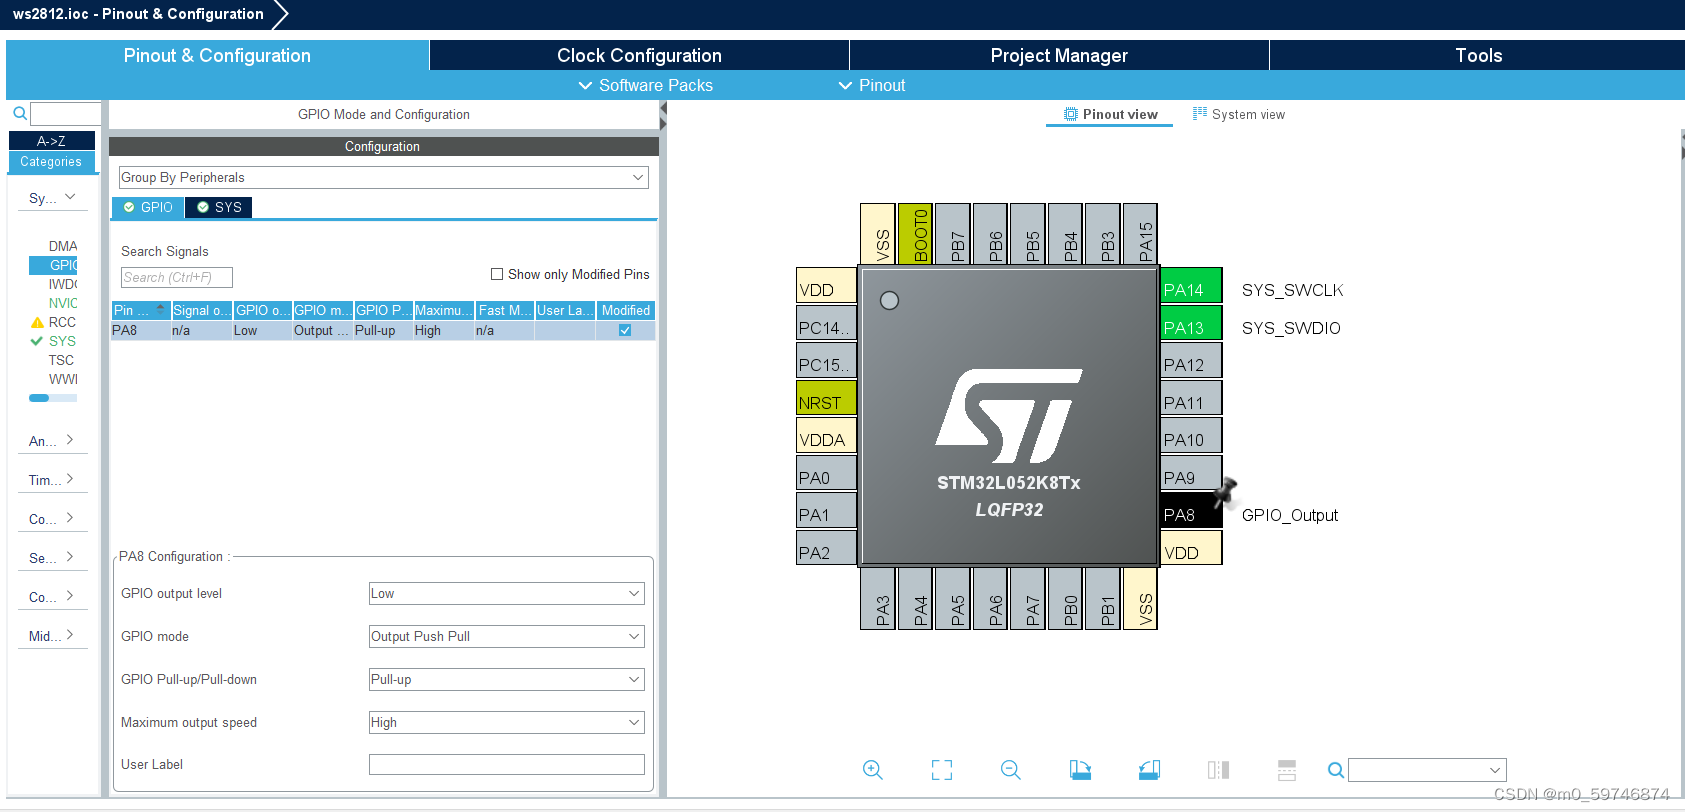Switch to Project Manager tab
Screen dimensions: 1685x812
point(1059,56)
